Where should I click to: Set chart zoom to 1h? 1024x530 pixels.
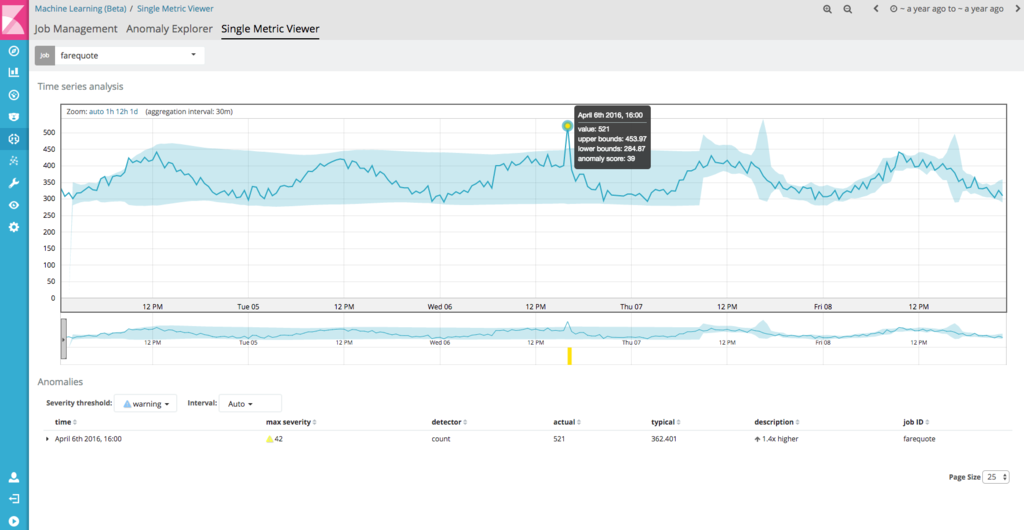(109, 112)
